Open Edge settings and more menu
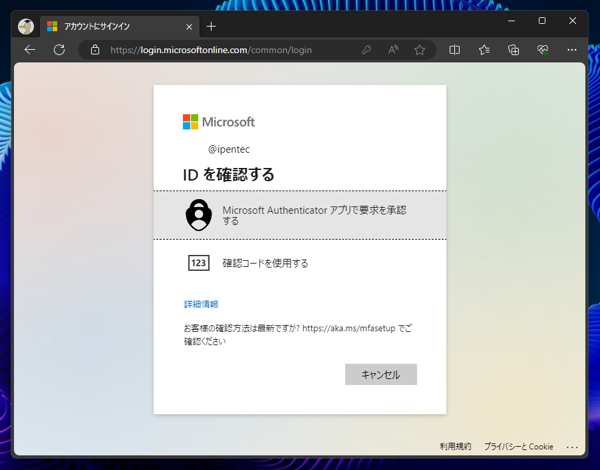This screenshot has width=600, height=470. (x=572, y=50)
